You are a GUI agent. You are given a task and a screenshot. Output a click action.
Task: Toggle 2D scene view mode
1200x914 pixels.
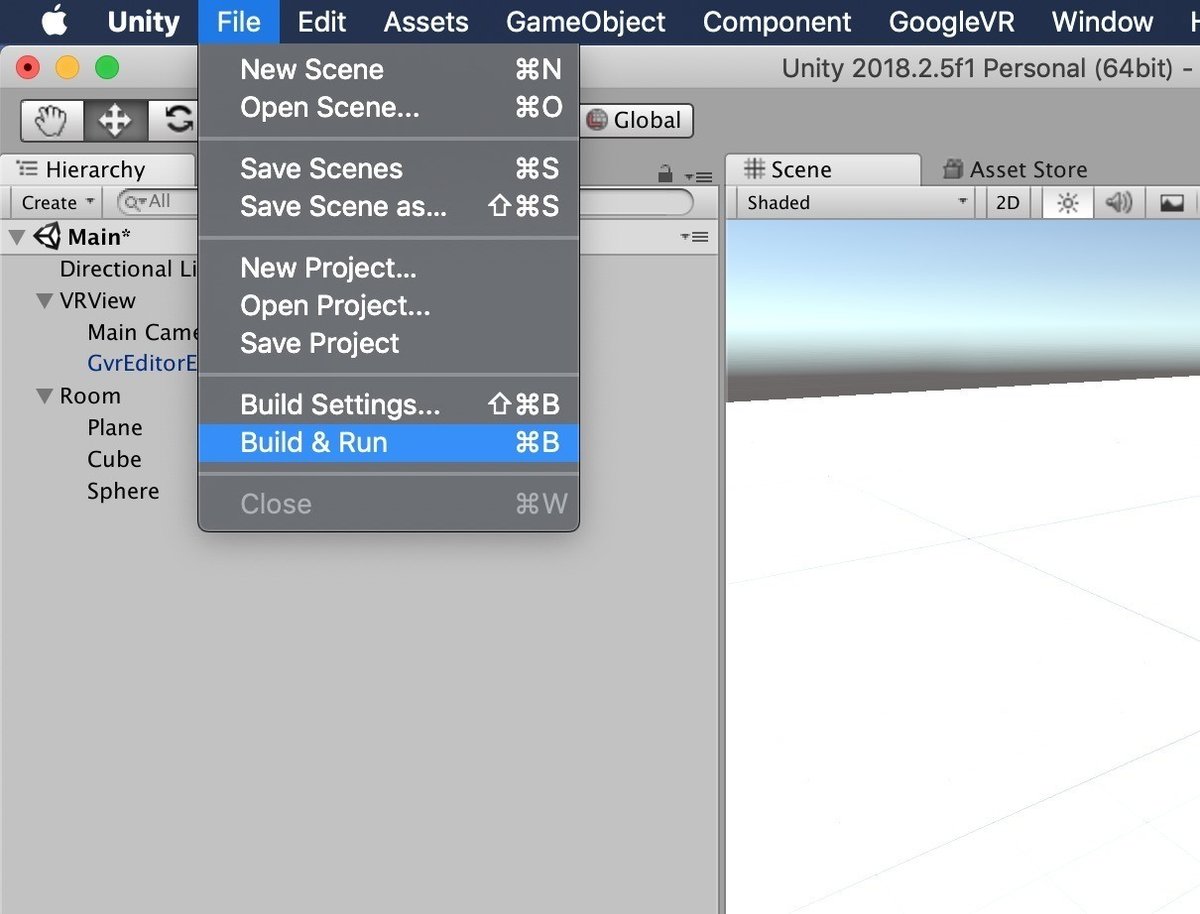coord(1008,203)
